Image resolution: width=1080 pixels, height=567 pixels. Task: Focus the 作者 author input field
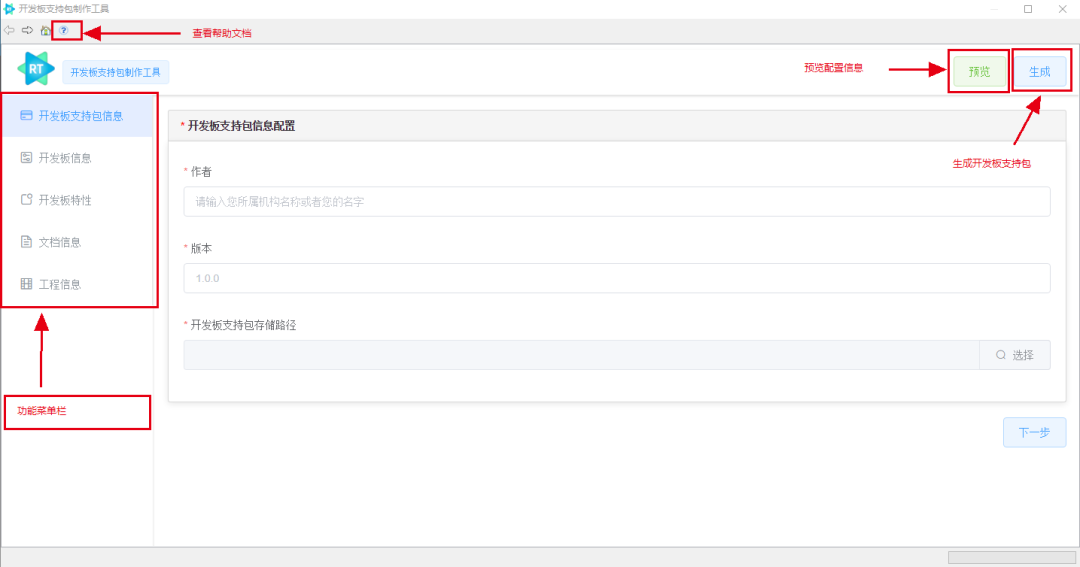click(616, 202)
